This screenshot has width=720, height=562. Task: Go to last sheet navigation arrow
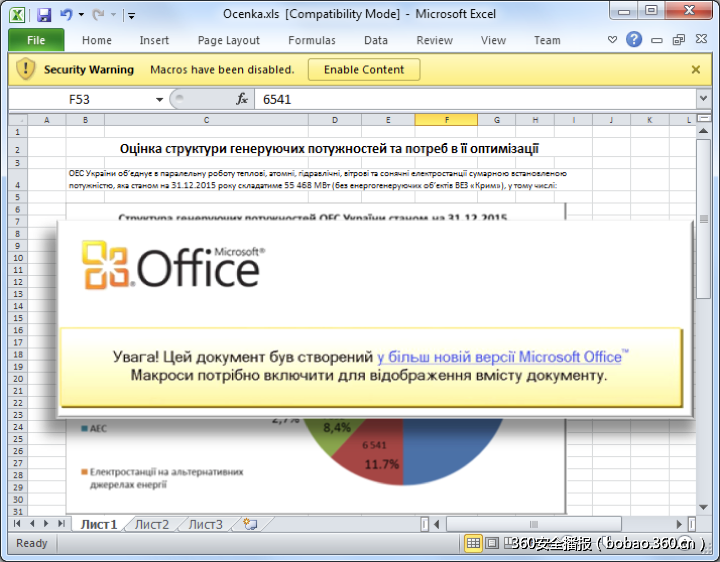(61, 523)
